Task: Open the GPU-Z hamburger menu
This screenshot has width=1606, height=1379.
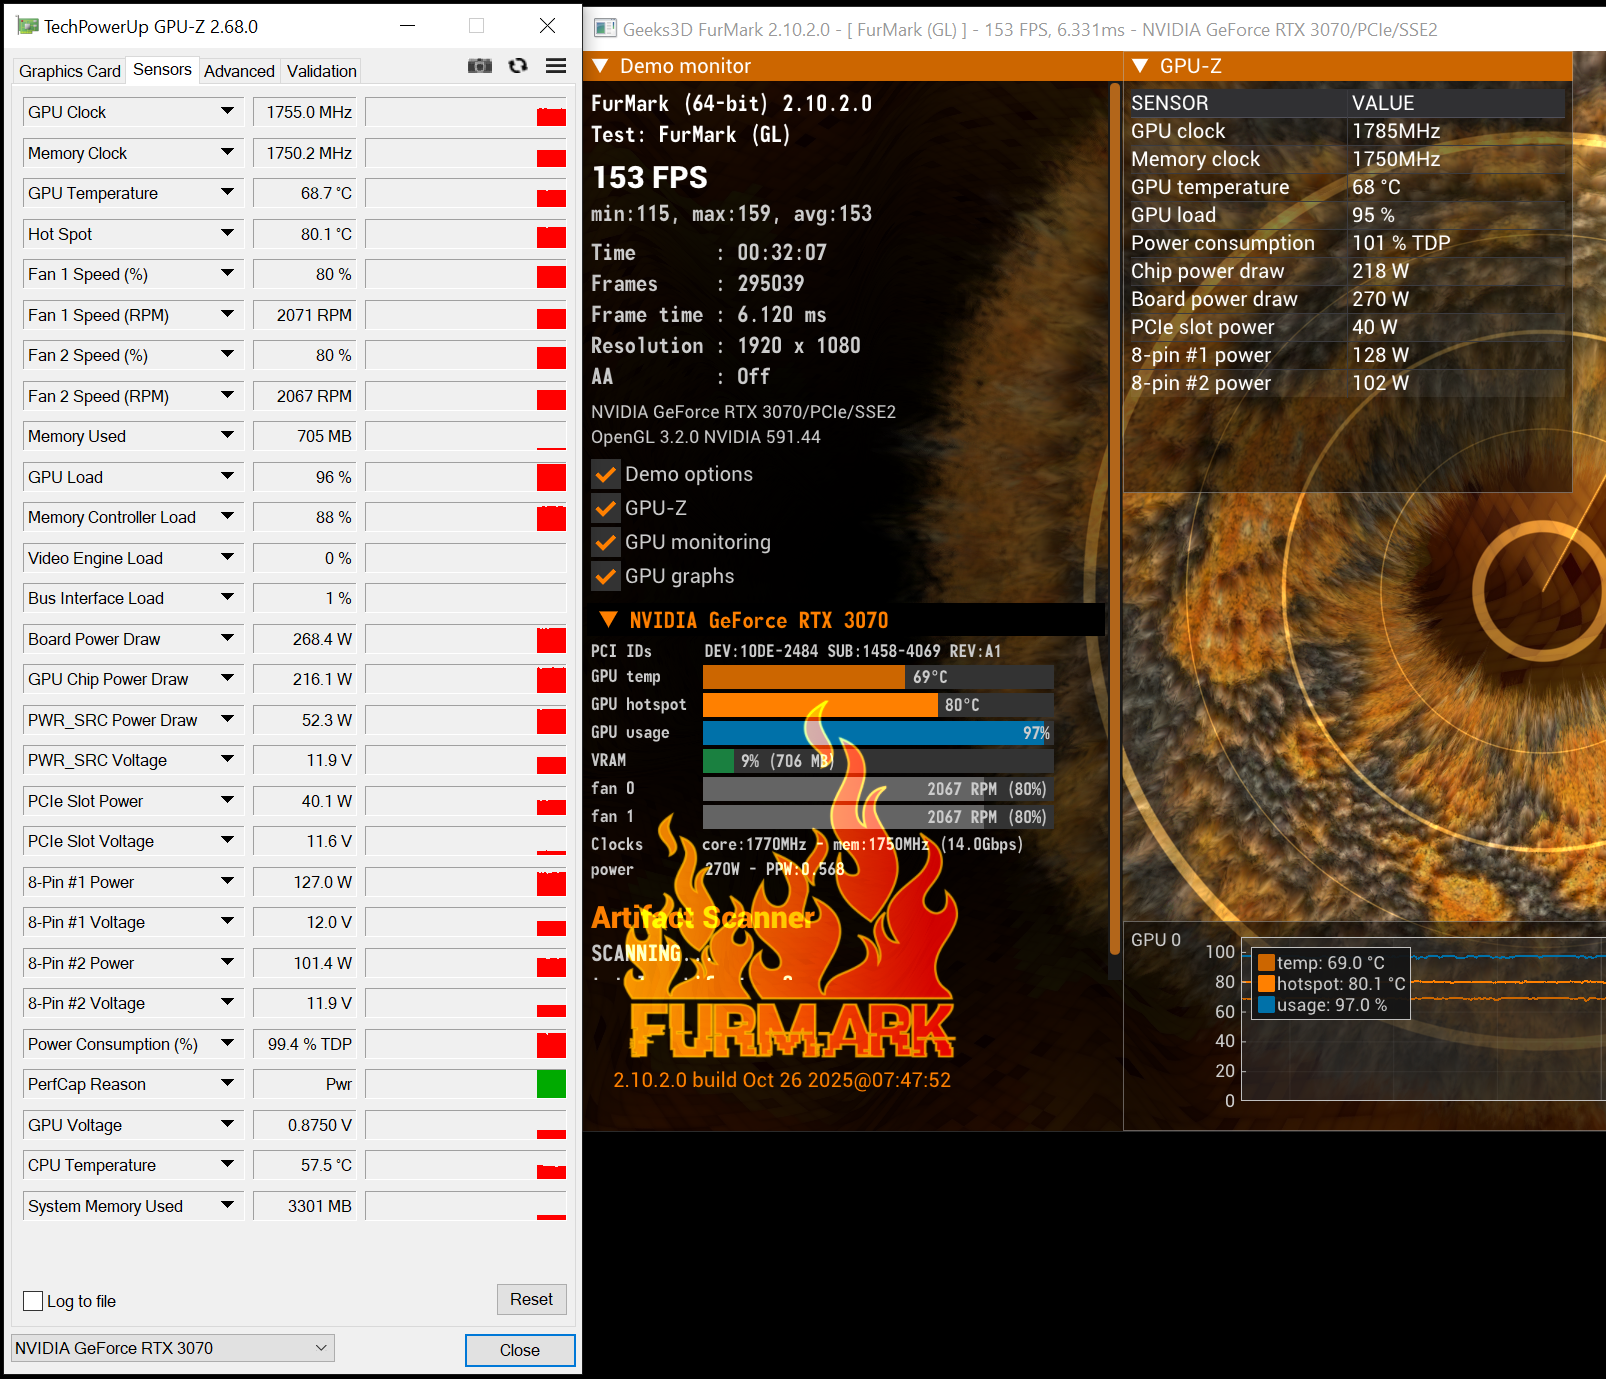Action: (x=556, y=66)
